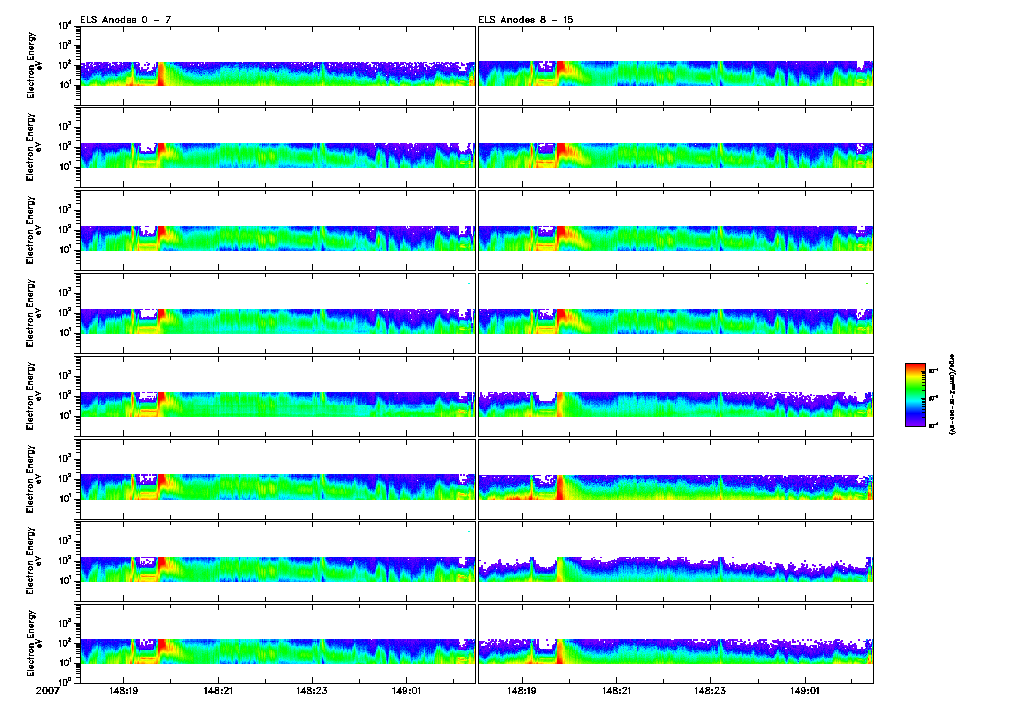The height and width of the screenshot is (708, 1024).
Task: Click the 10^4 tick label on the top panel
Action: (x=65, y=25)
